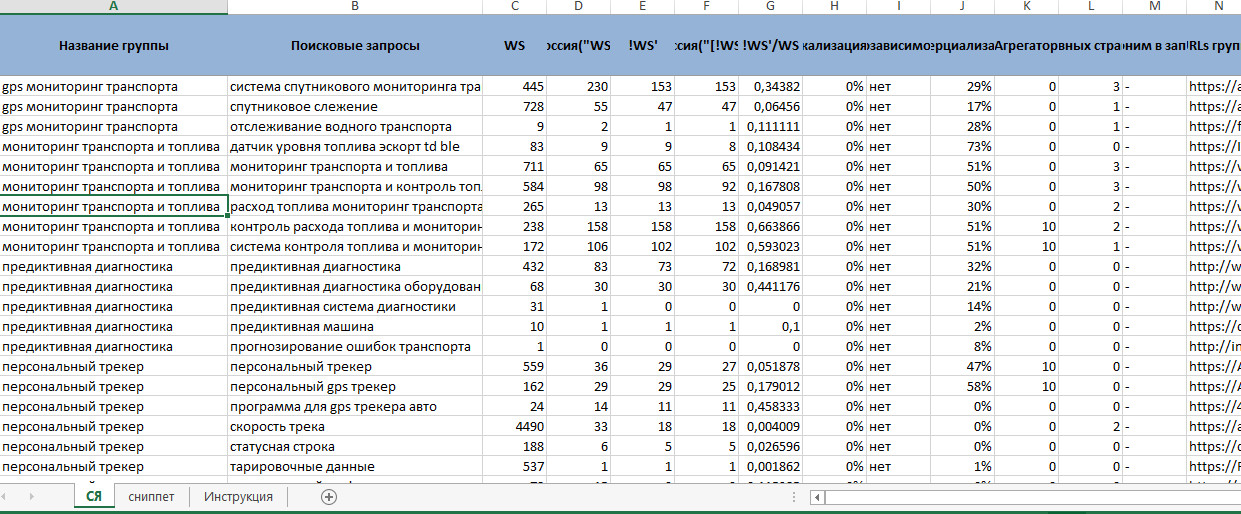Switch to the СЯ sheet tab

tap(94, 497)
